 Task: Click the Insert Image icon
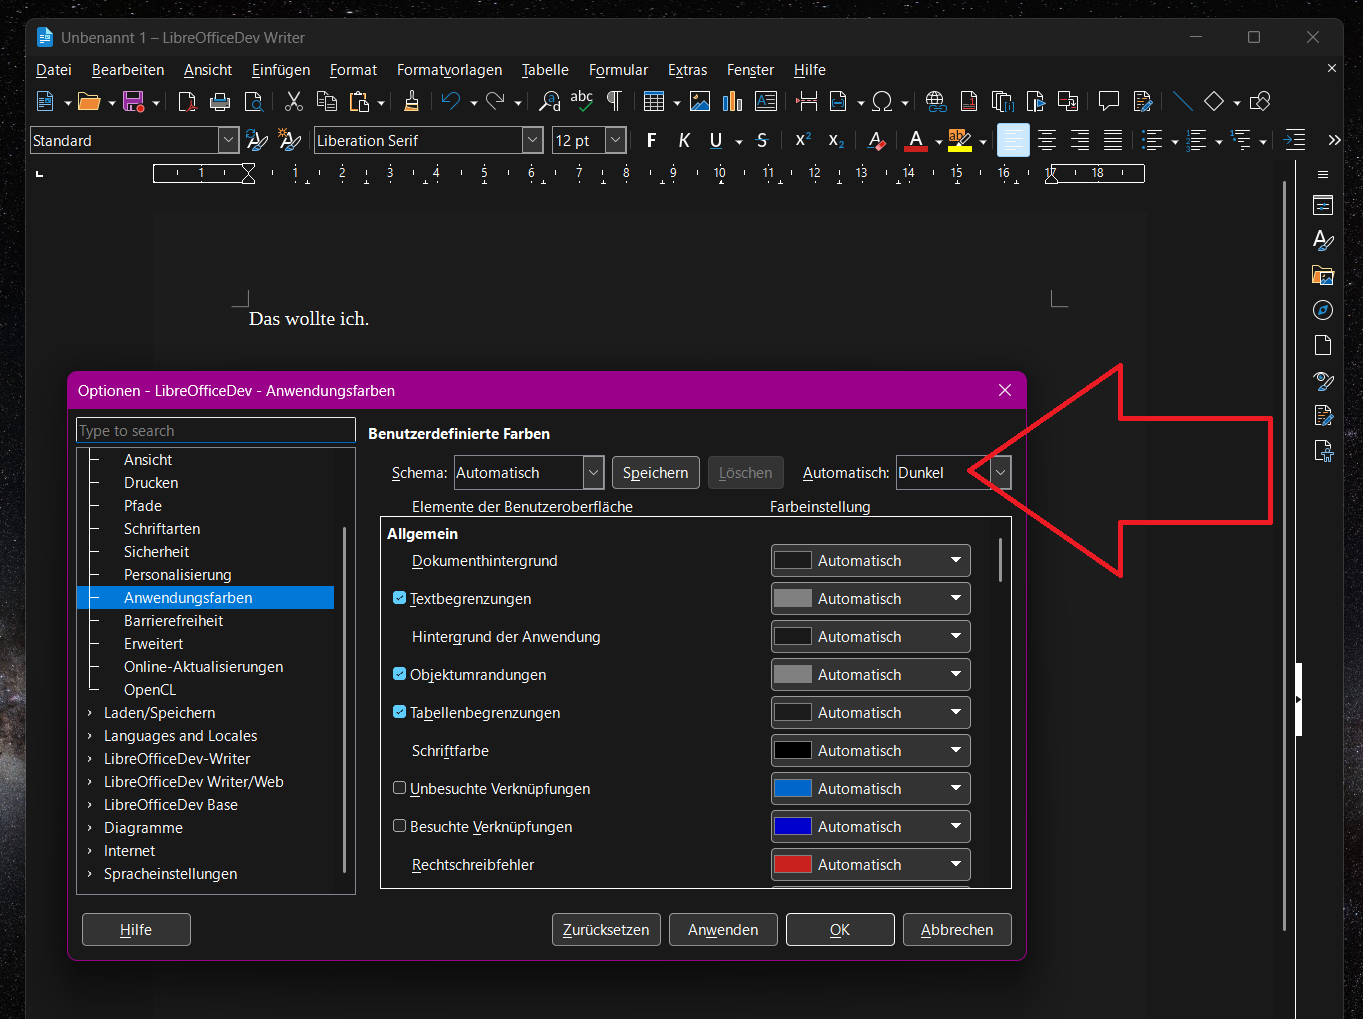coord(700,101)
